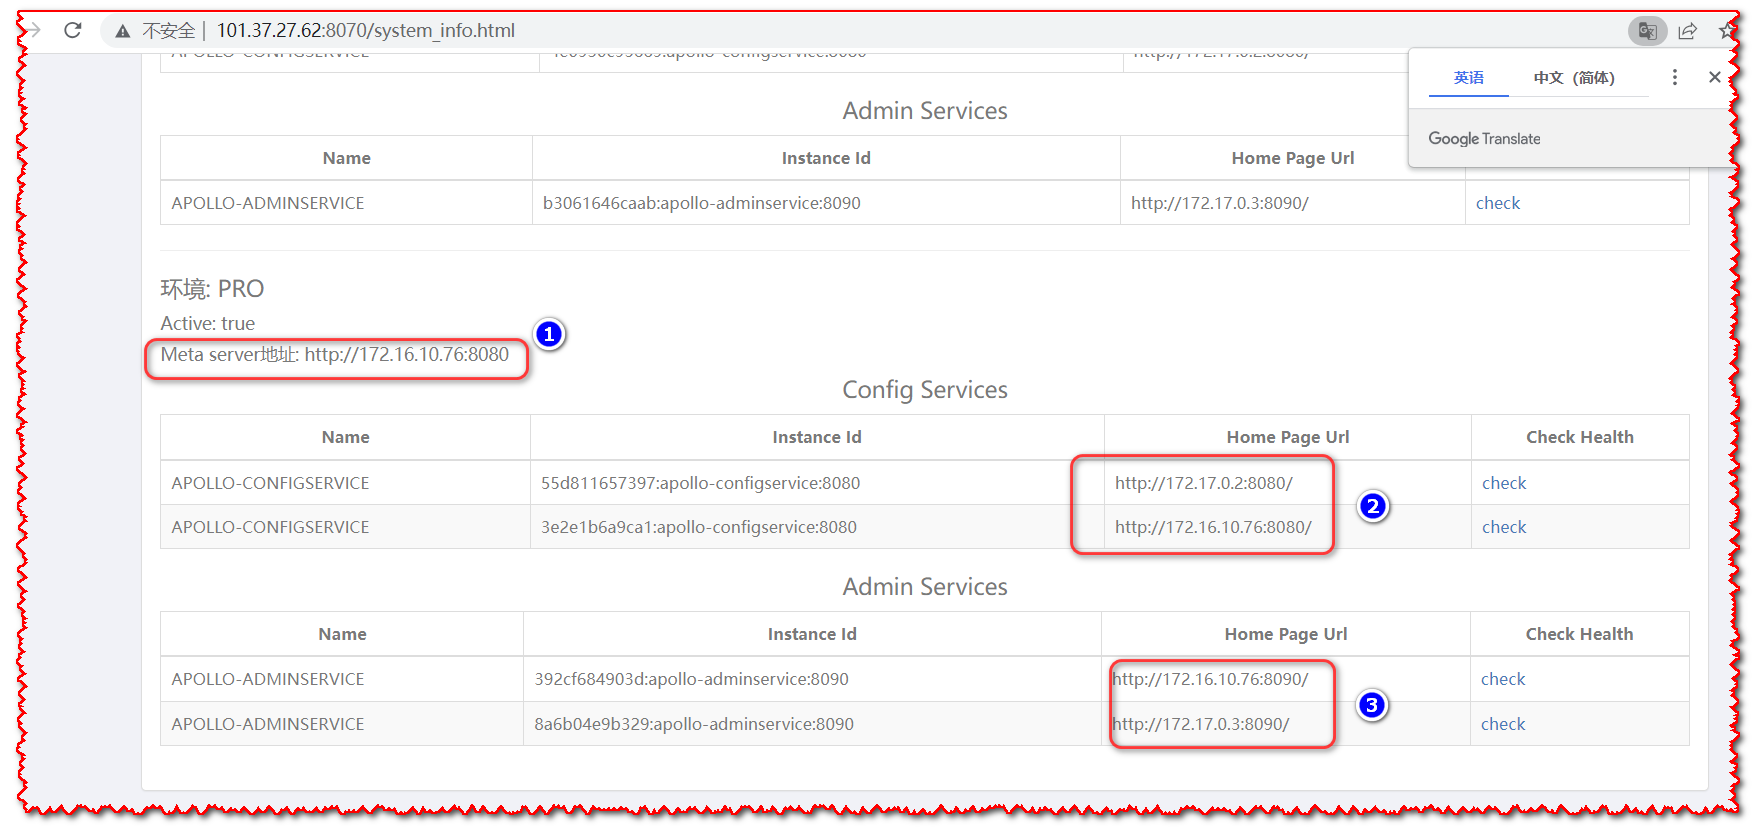1757x832 pixels.
Task: Click PRO admin url http://172.17.0.3:8090/ in last row
Action: point(1200,724)
